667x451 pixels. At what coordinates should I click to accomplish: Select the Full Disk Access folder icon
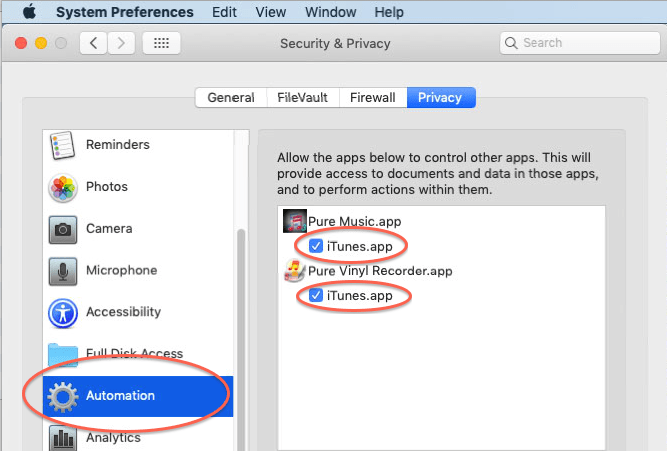pyautogui.click(x=63, y=354)
